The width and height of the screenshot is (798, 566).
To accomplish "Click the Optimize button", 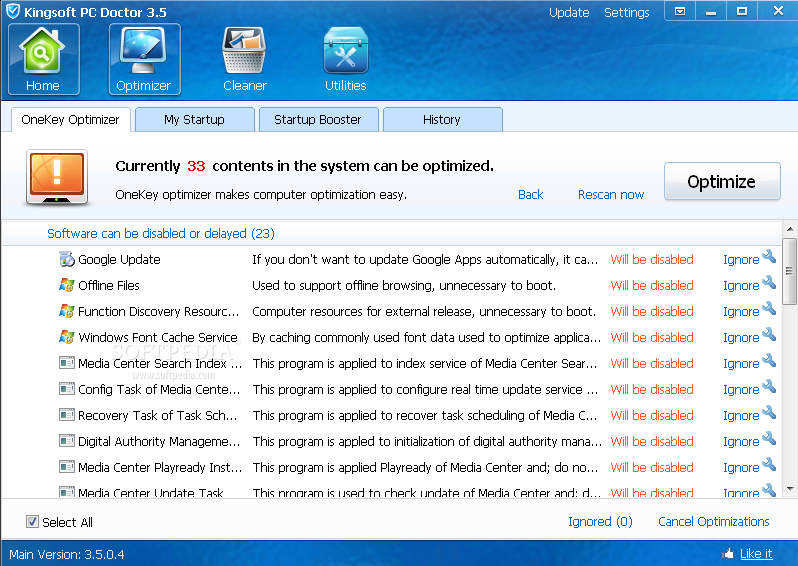I will click(x=722, y=181).
